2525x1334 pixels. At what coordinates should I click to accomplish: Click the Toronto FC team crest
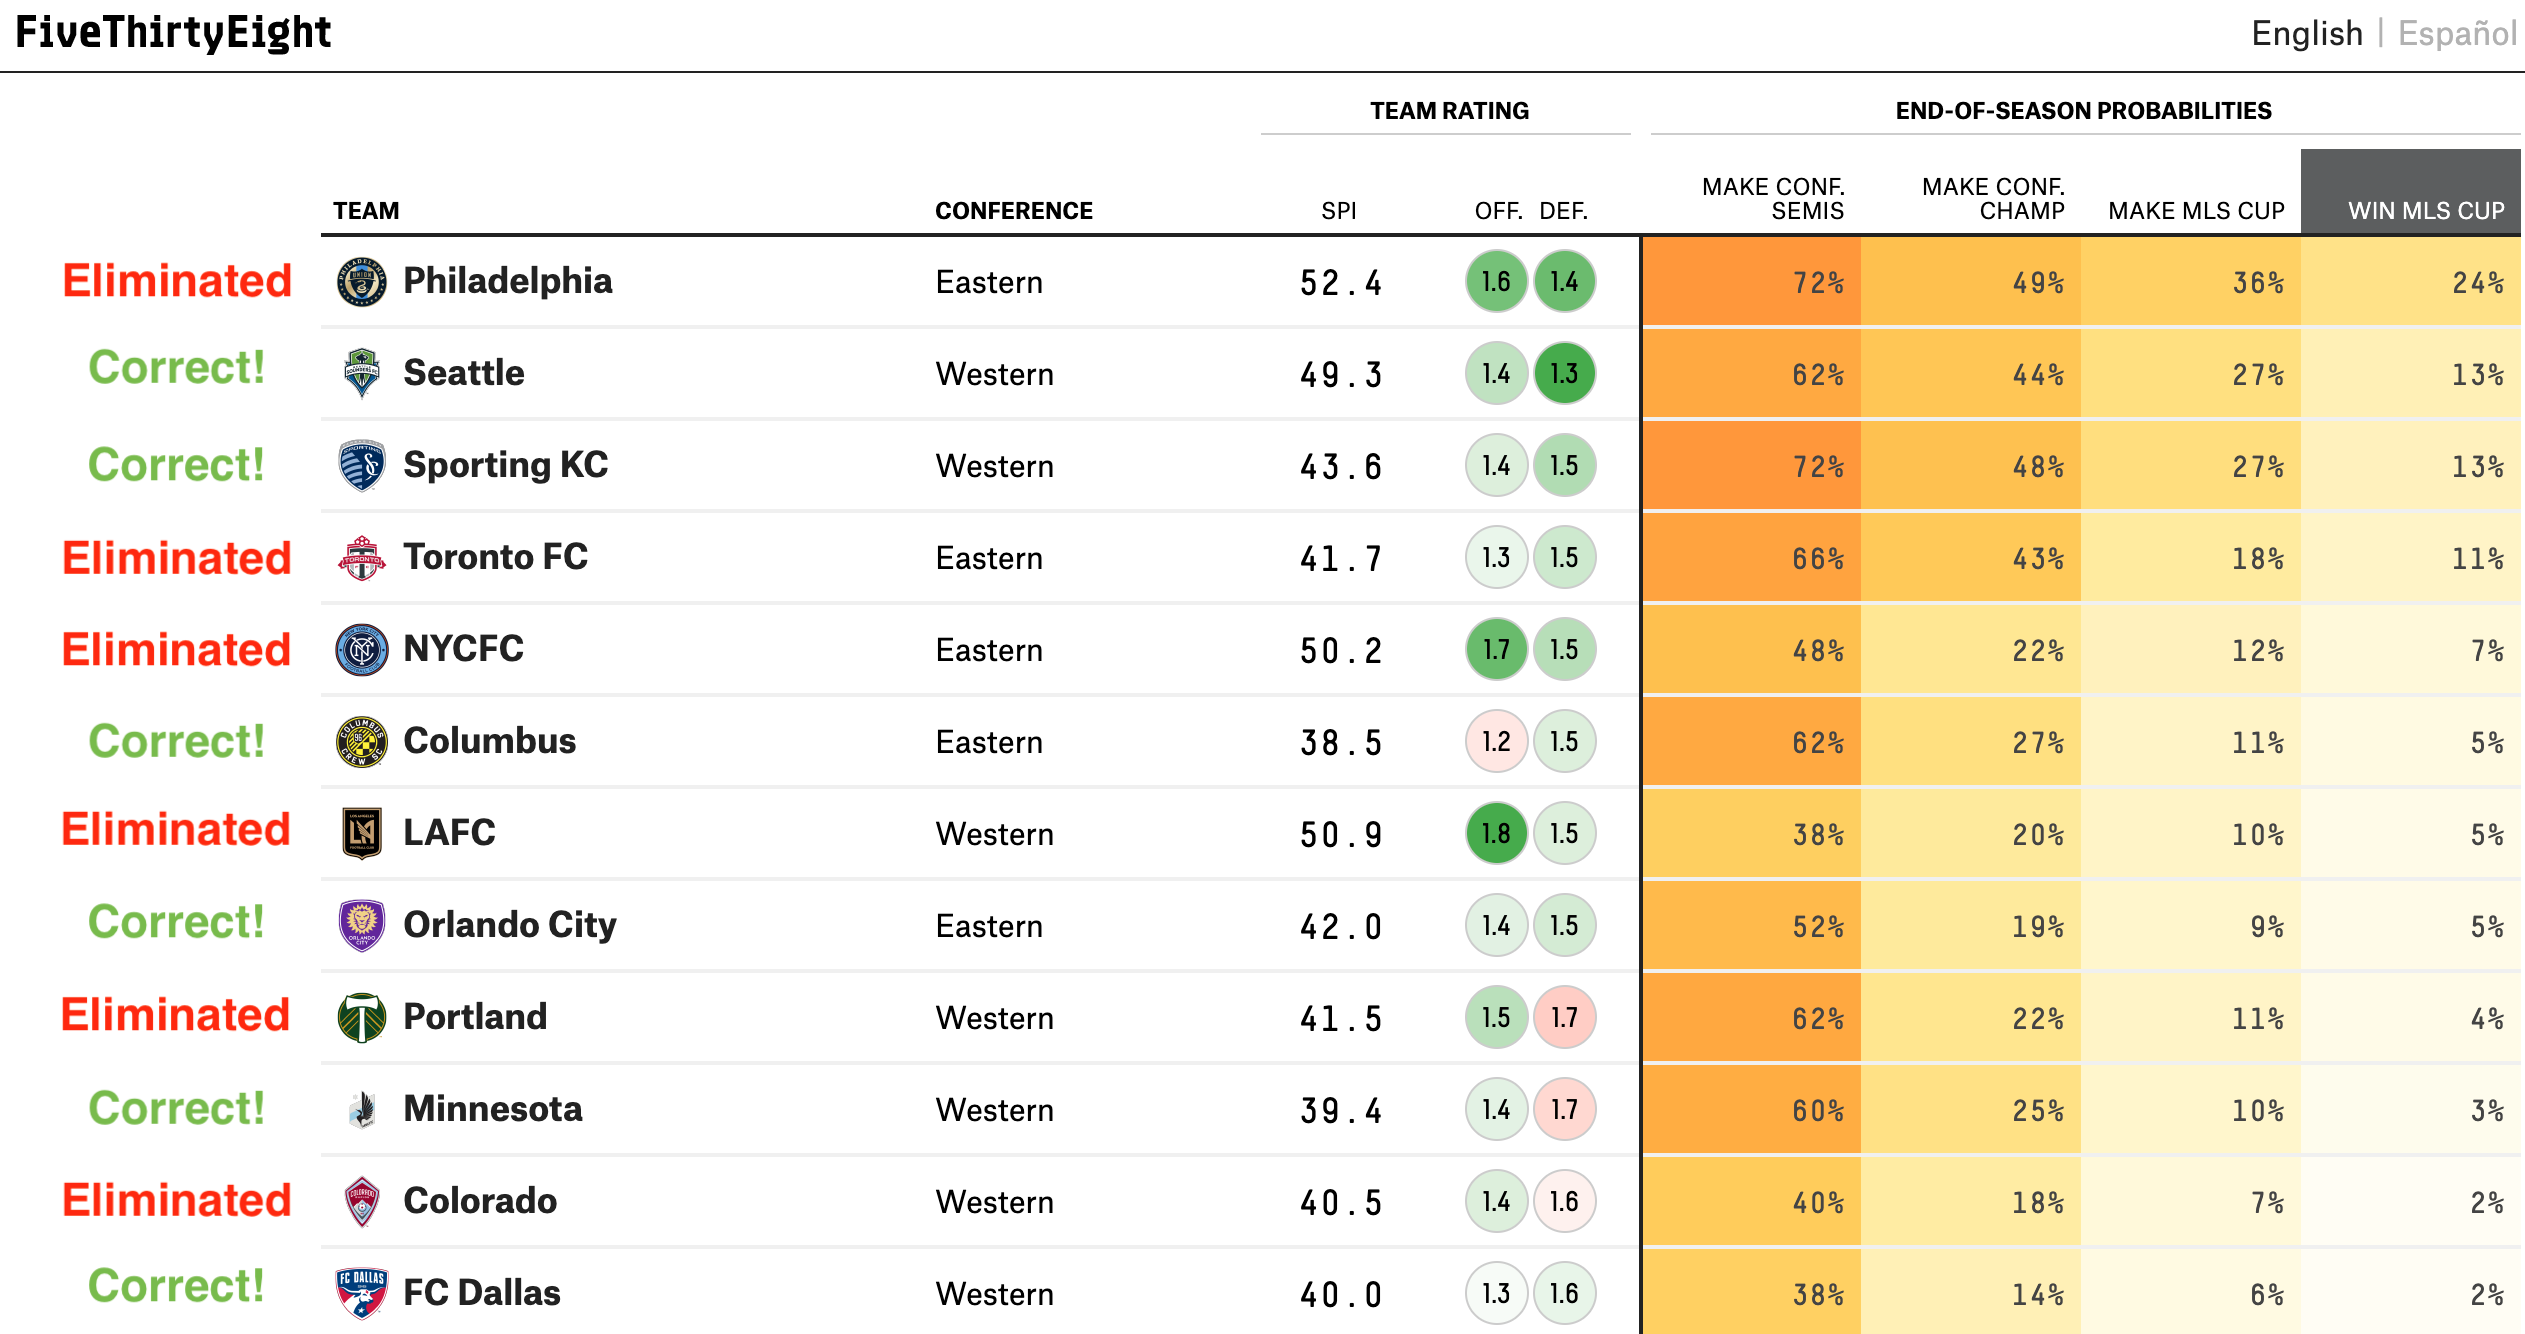(361, 558)
